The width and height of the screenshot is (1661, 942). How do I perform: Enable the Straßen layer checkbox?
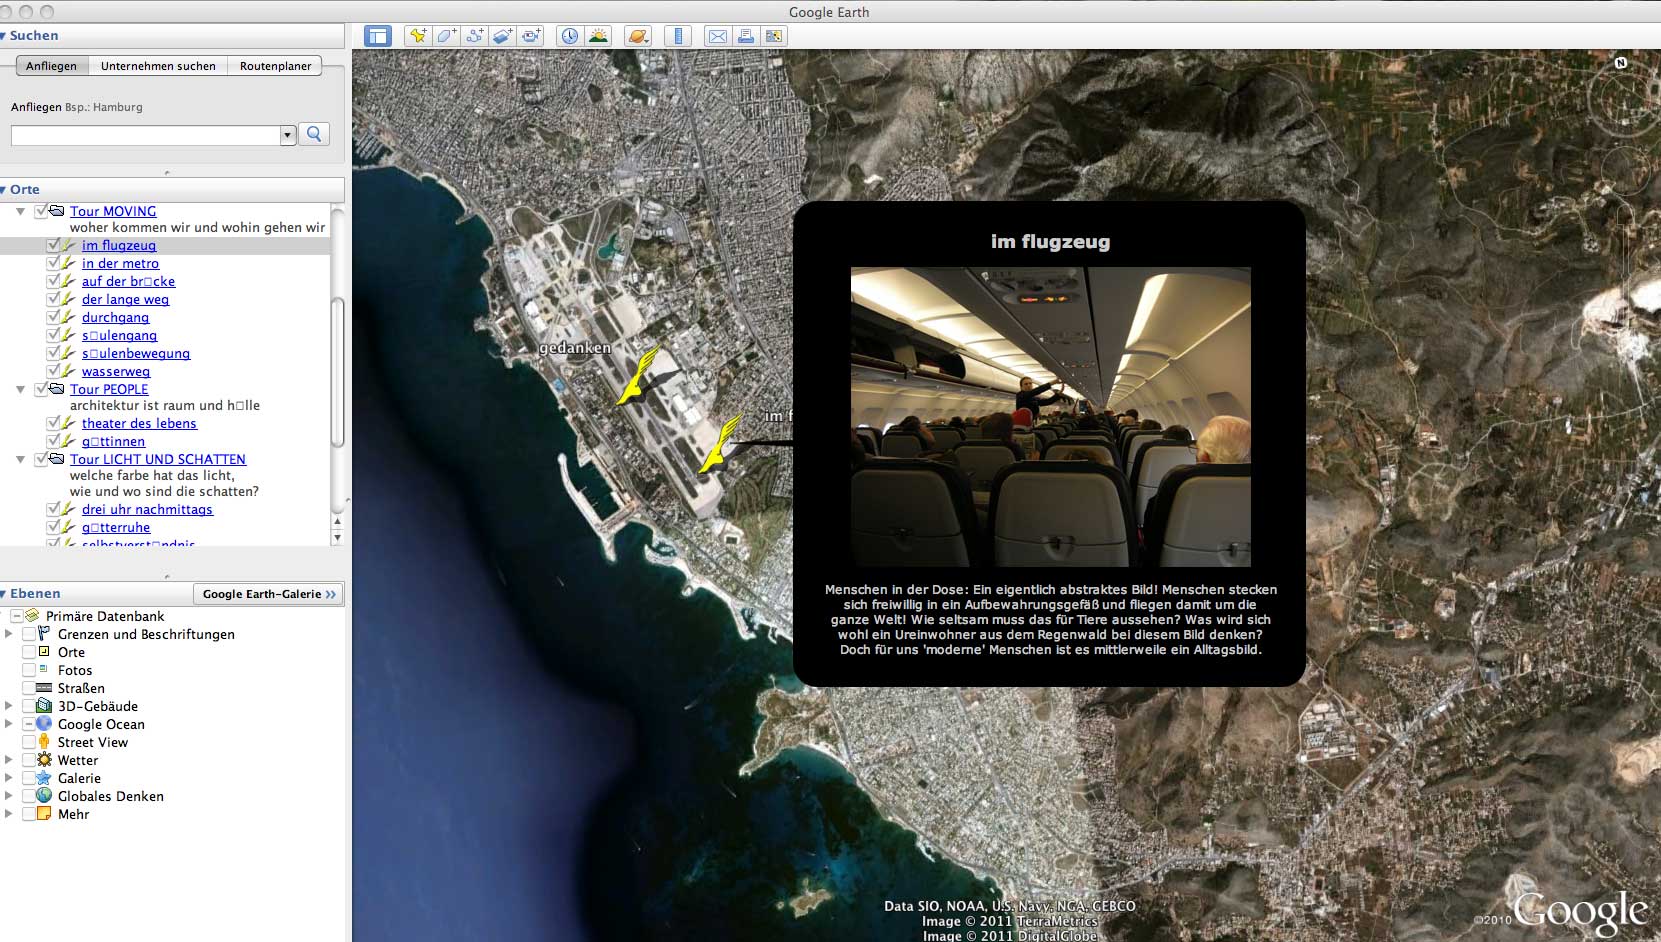click(x=29, y=688)
